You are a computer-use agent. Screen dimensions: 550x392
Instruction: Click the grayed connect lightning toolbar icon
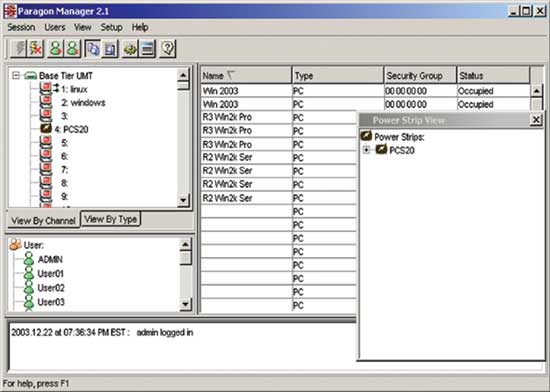coord(19,48)
